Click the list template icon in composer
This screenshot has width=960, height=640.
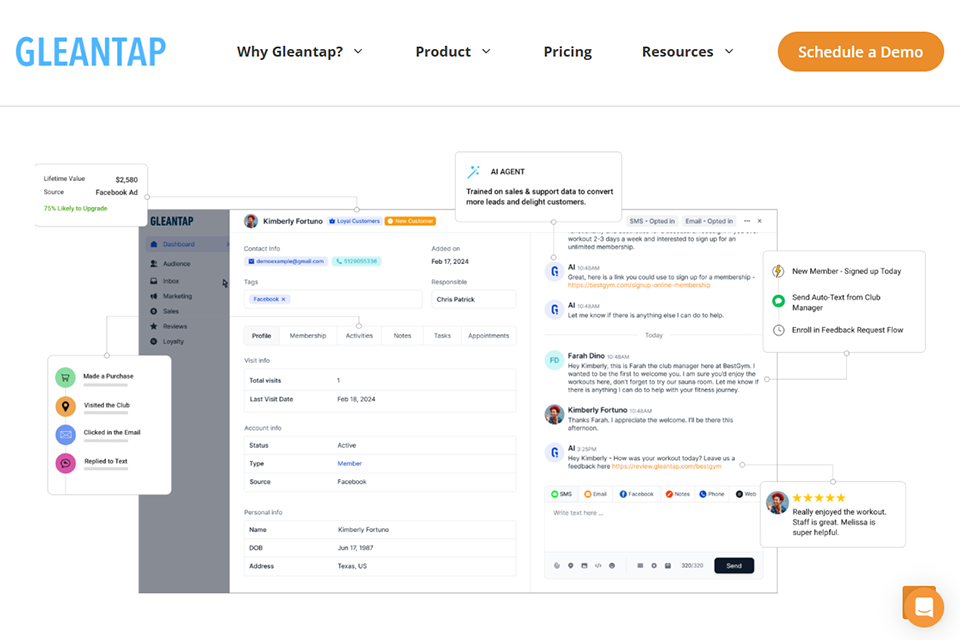pos(640,566)
